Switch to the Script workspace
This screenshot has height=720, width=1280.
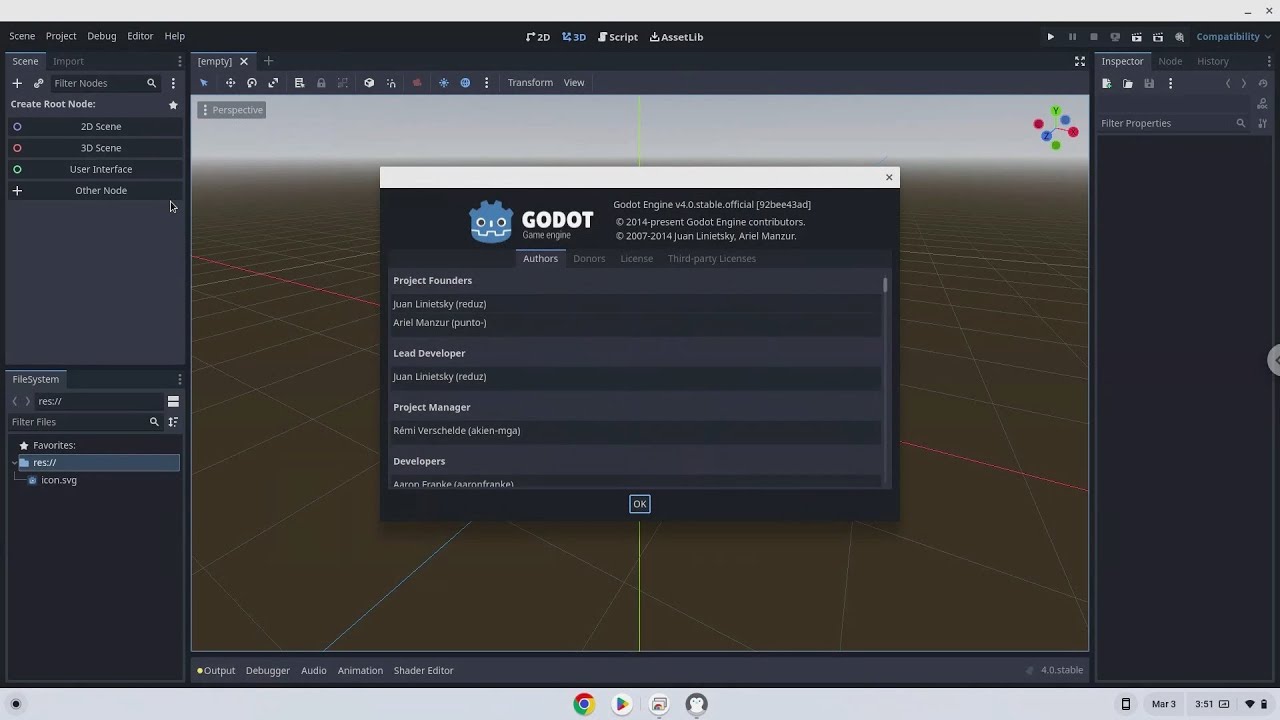[x=618, y=37]
